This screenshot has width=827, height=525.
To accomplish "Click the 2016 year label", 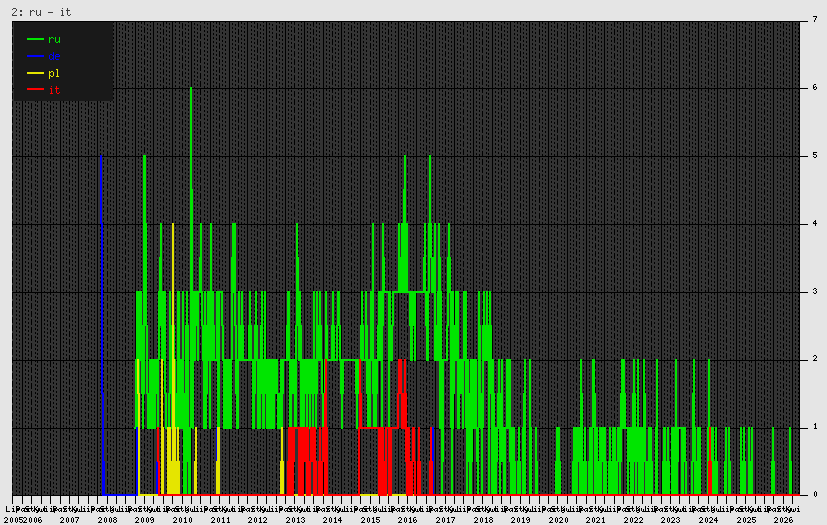I will [408, 520].
